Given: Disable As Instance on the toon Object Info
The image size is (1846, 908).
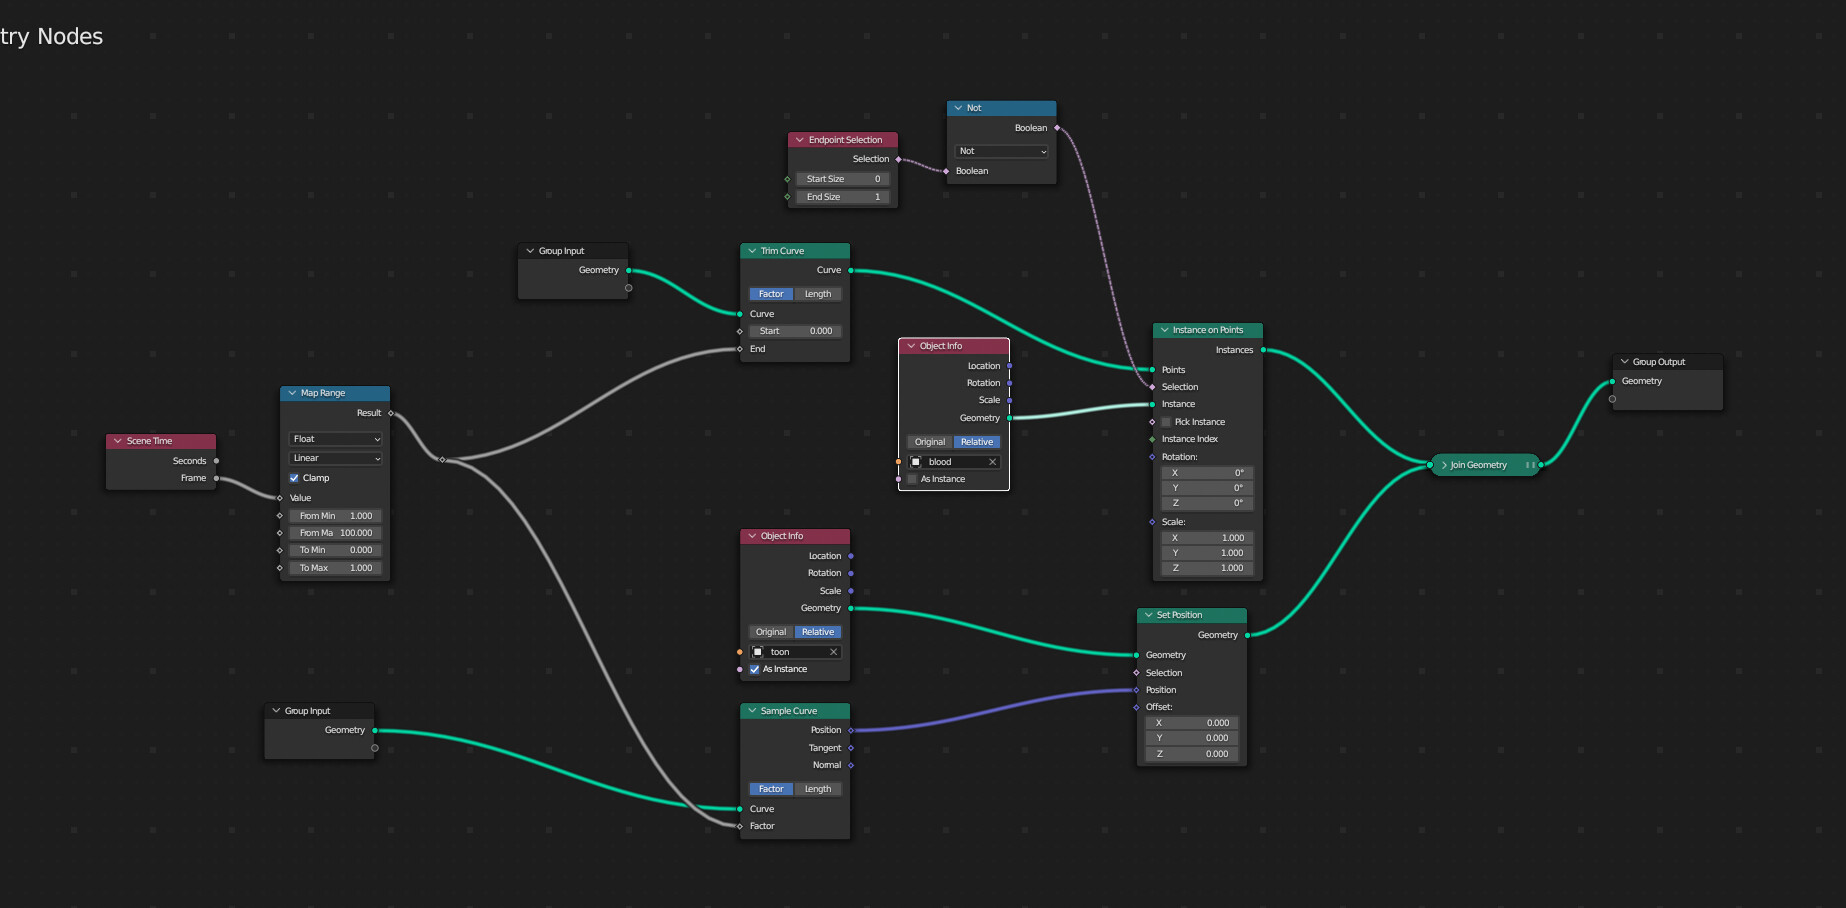Looking at the screenshot, I should [x=754, y=669].
